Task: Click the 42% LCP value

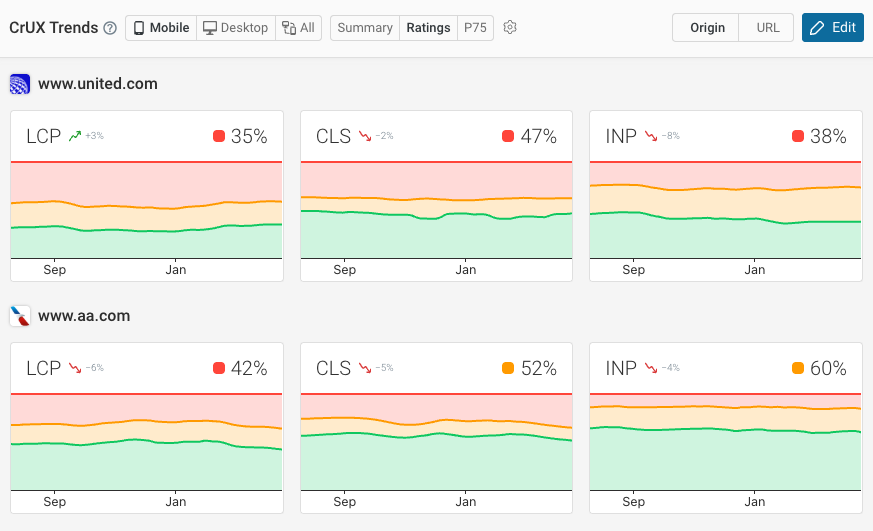Action: 249,368
